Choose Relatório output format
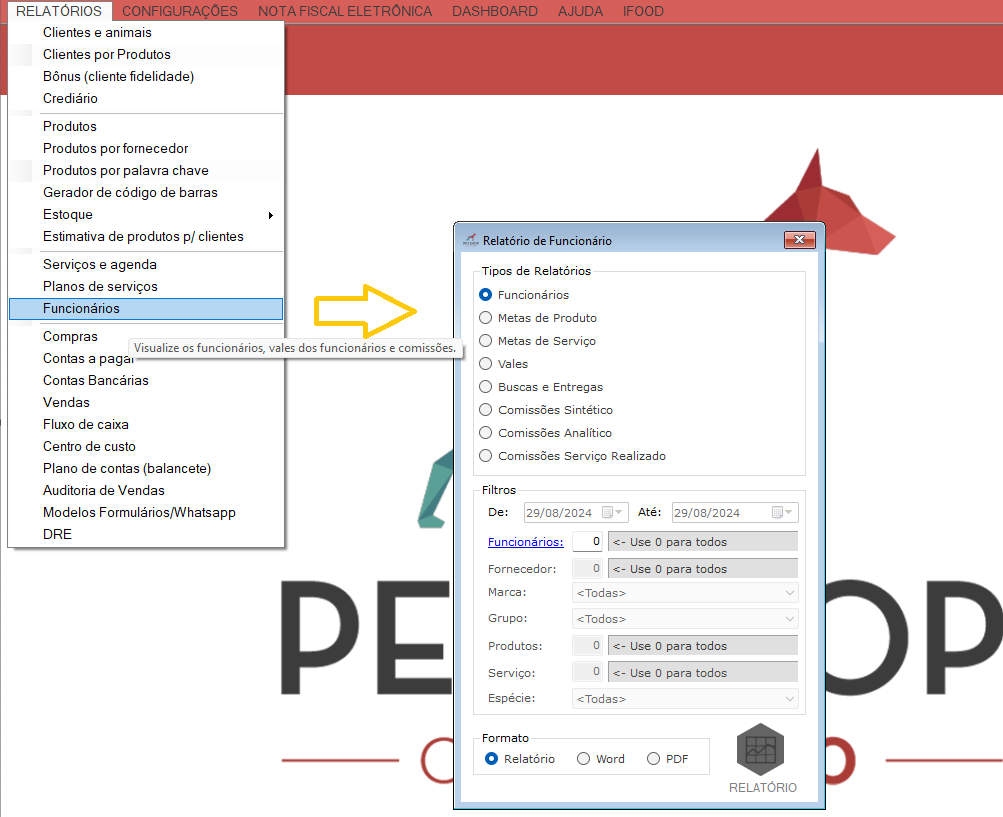This screenshot has height=817, width=1003. coord(491,759)
